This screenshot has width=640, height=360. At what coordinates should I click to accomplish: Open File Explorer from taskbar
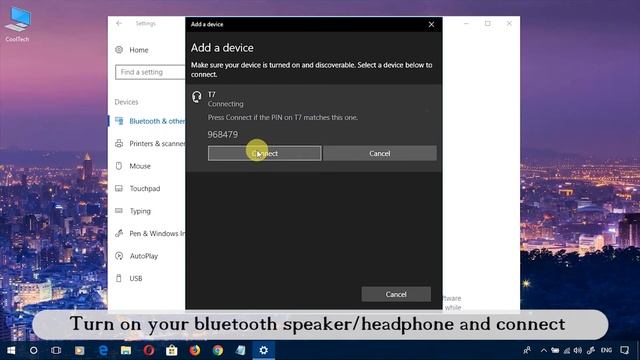126,350
